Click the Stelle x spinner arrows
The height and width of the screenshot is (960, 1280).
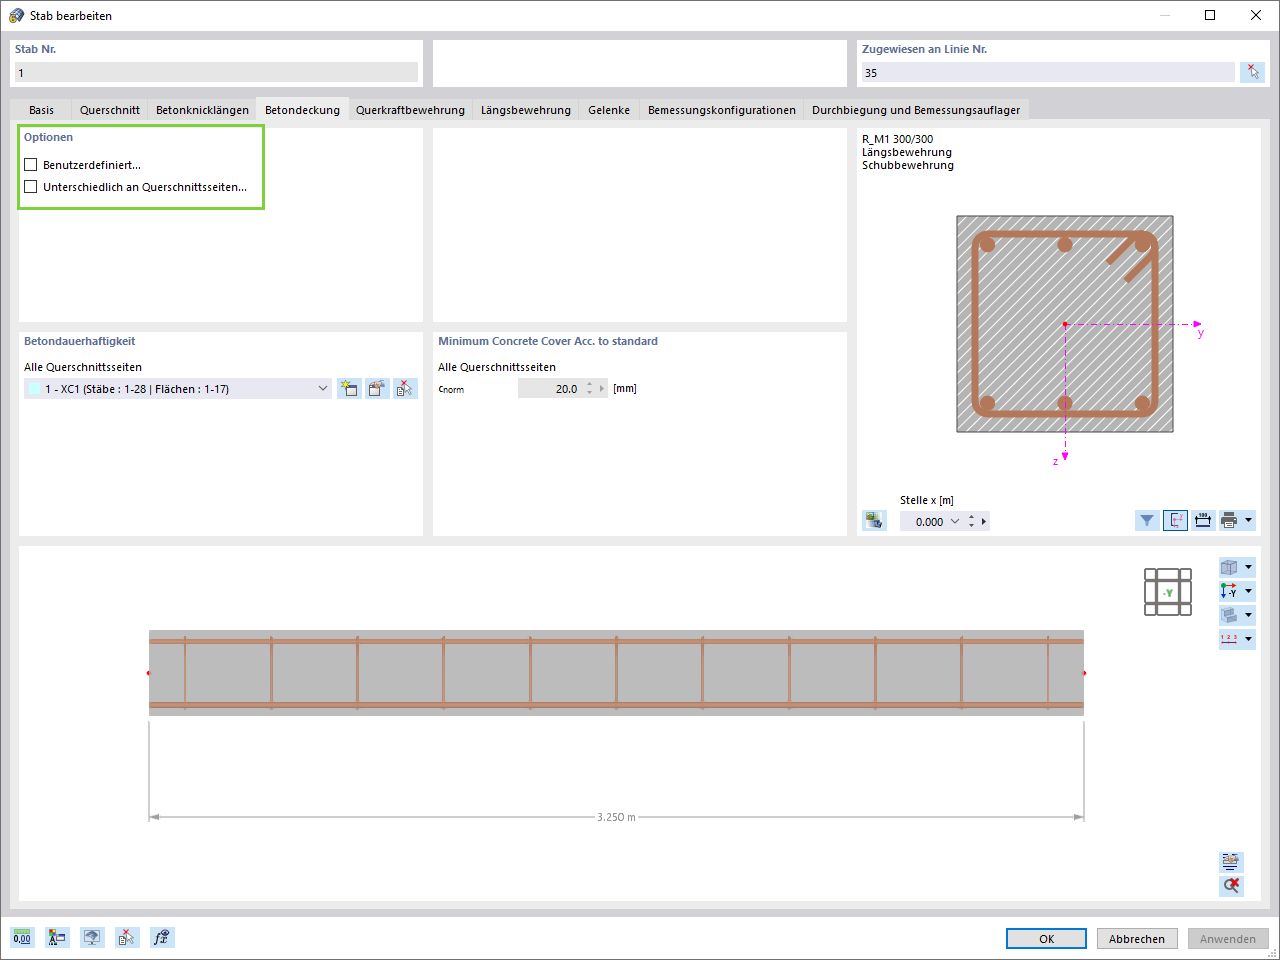pyautogui.click(x=972, y=522)
